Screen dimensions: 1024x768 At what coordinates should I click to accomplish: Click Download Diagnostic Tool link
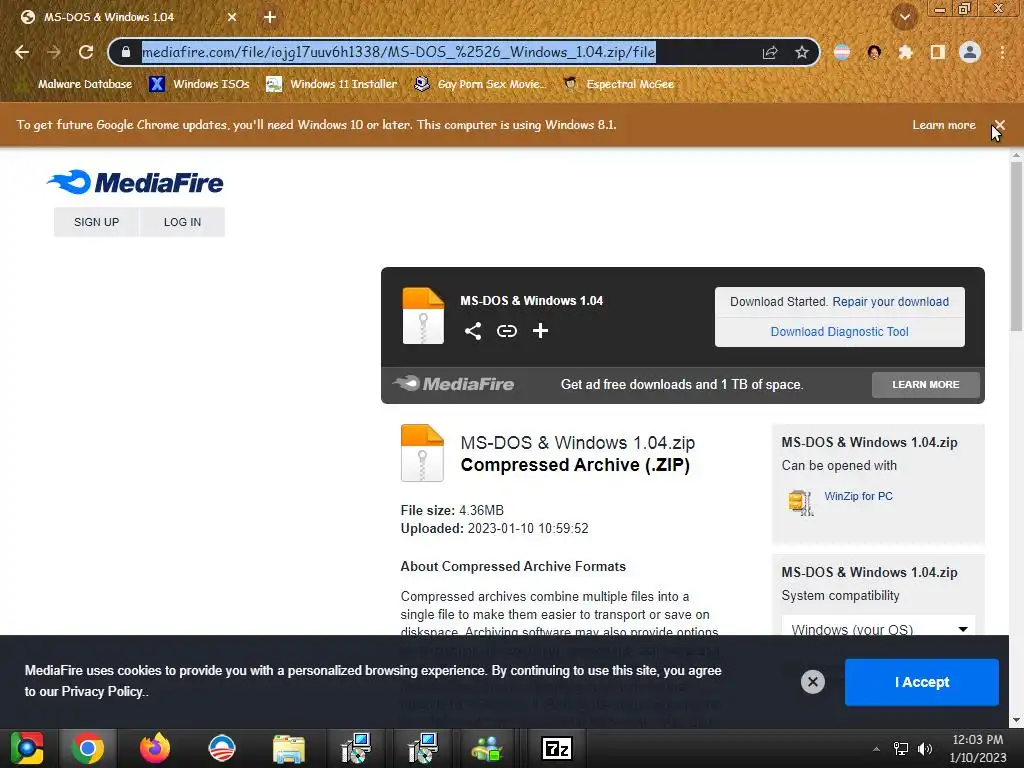pos(839,332)
